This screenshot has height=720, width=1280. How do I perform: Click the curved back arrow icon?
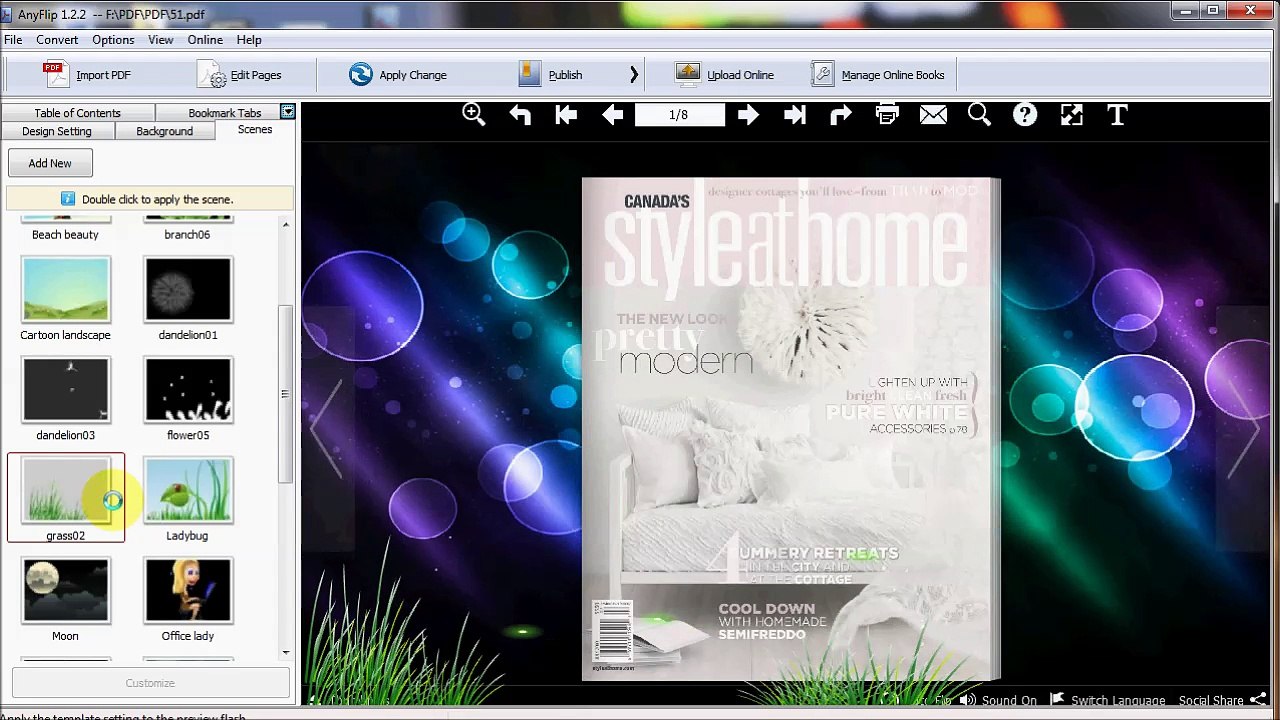pos(520,115)
